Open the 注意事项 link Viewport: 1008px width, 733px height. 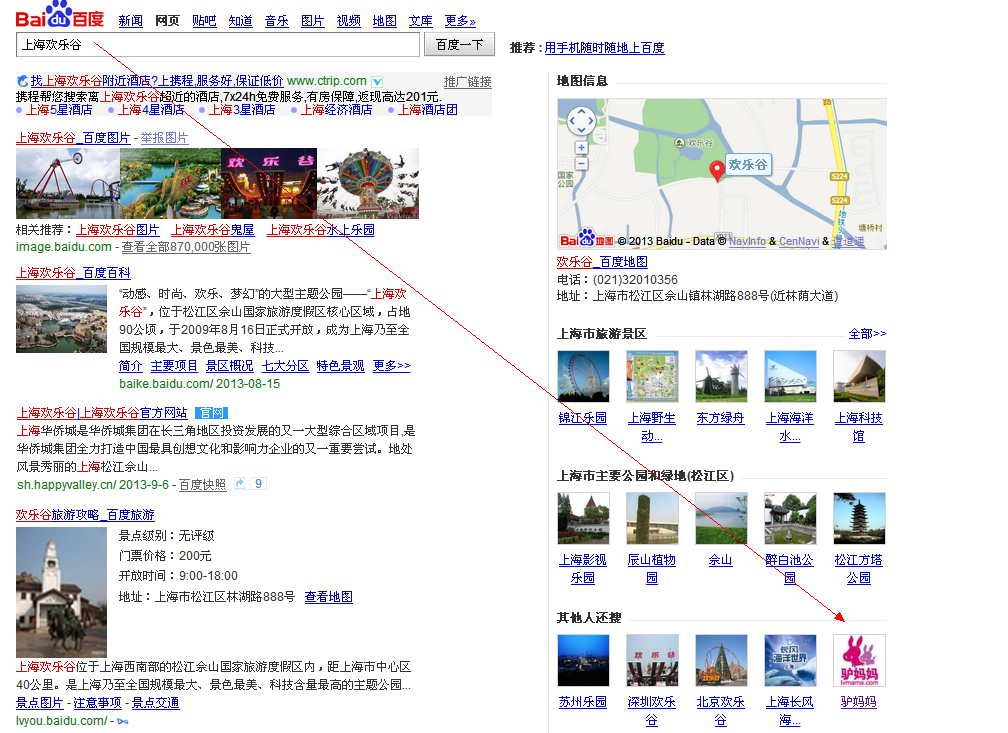[97, 703]
